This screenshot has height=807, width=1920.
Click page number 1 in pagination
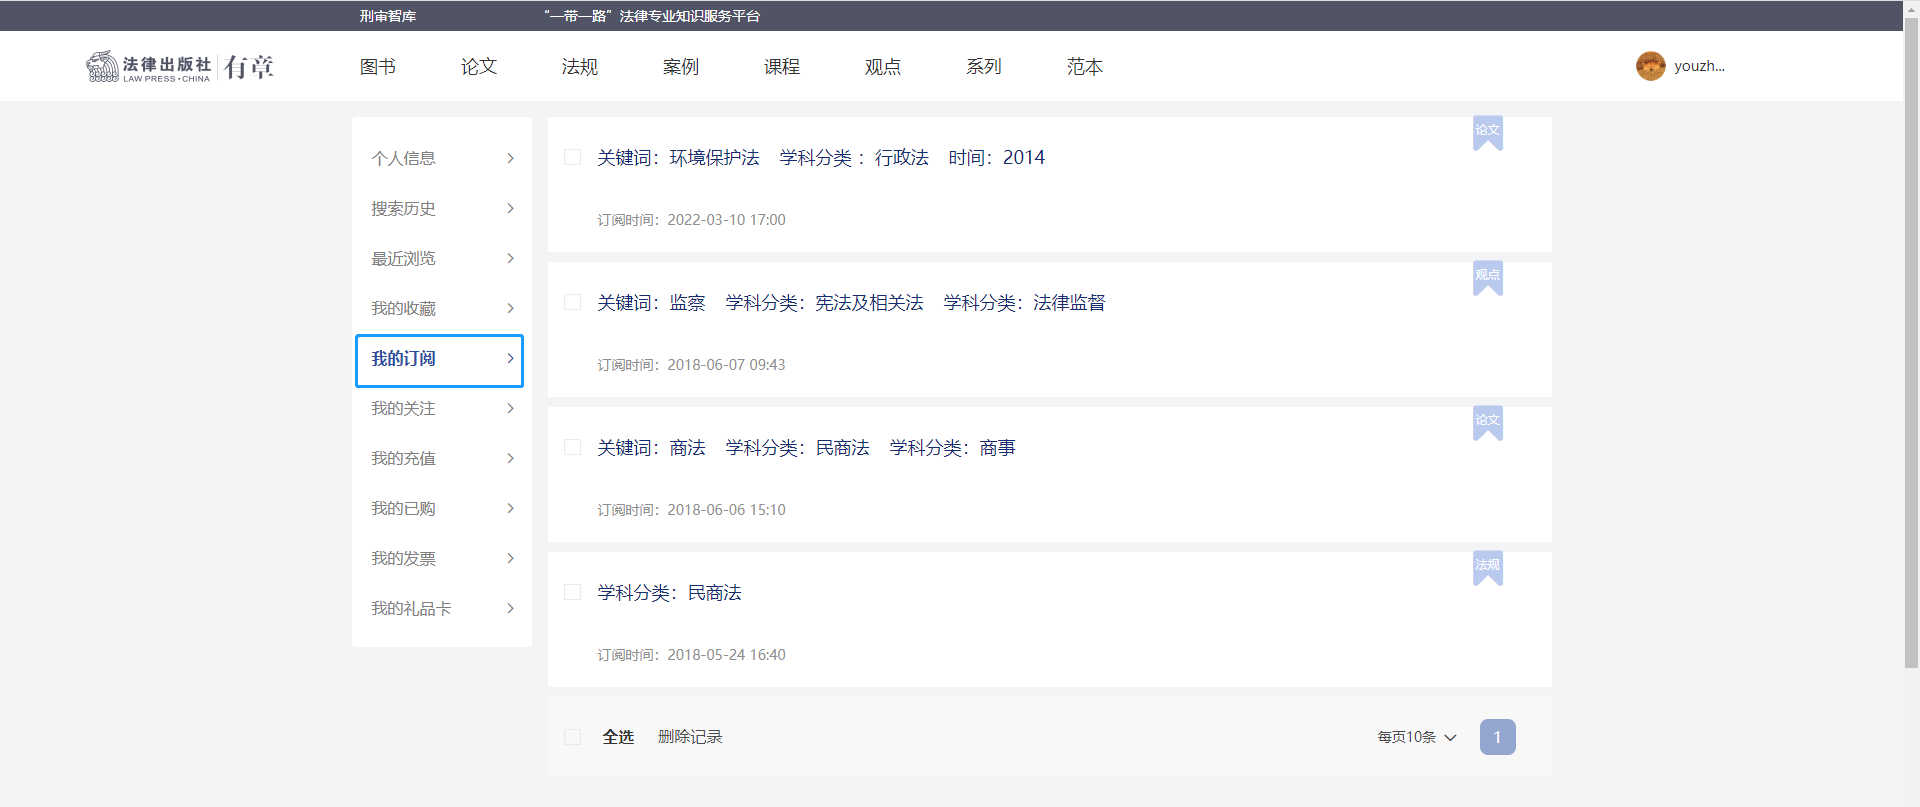click(x=1497, y=737)
